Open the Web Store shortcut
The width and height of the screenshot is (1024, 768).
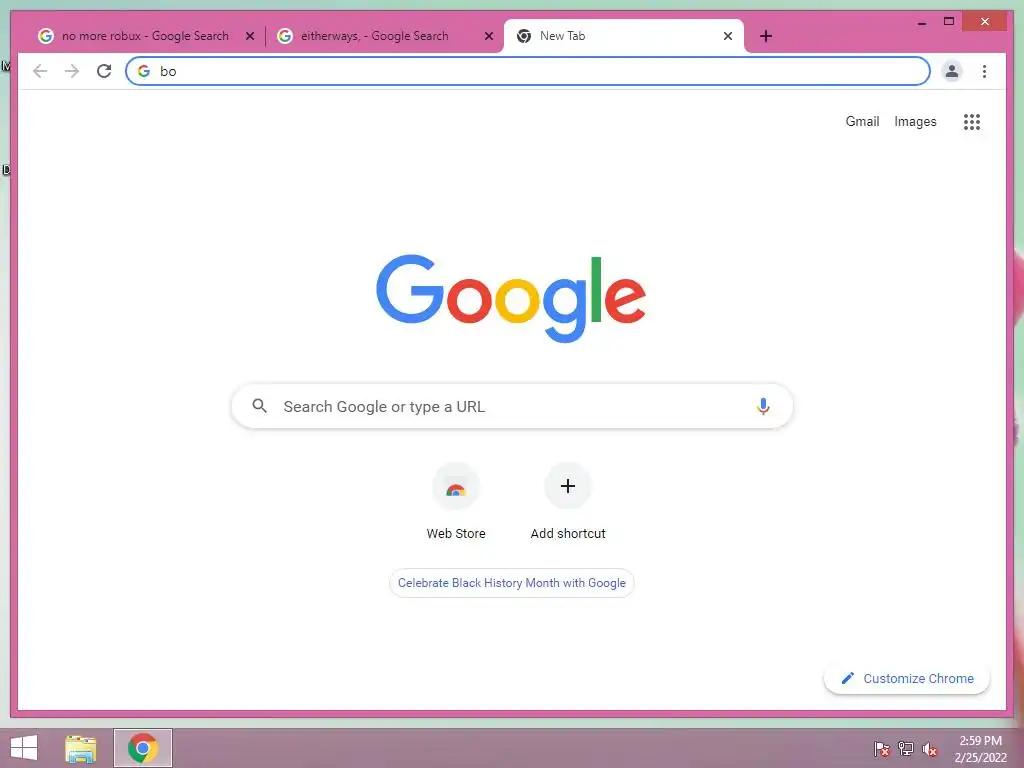[456, 502]
